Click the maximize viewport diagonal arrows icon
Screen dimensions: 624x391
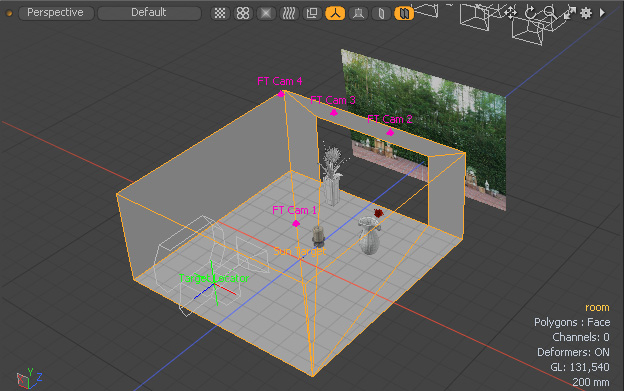[x=569, y=13]
